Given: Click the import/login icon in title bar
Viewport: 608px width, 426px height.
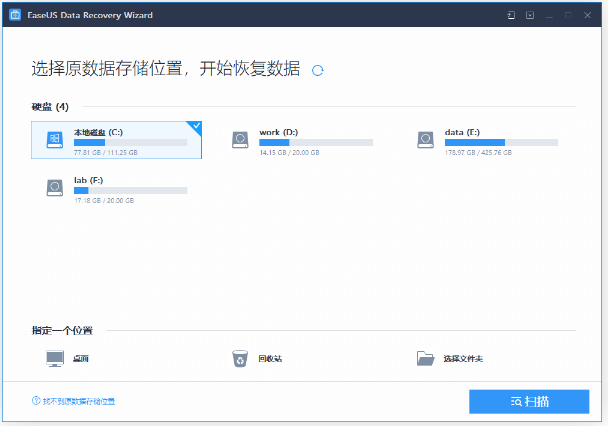Looking at the screenshot, I should [x=511, y=15].
